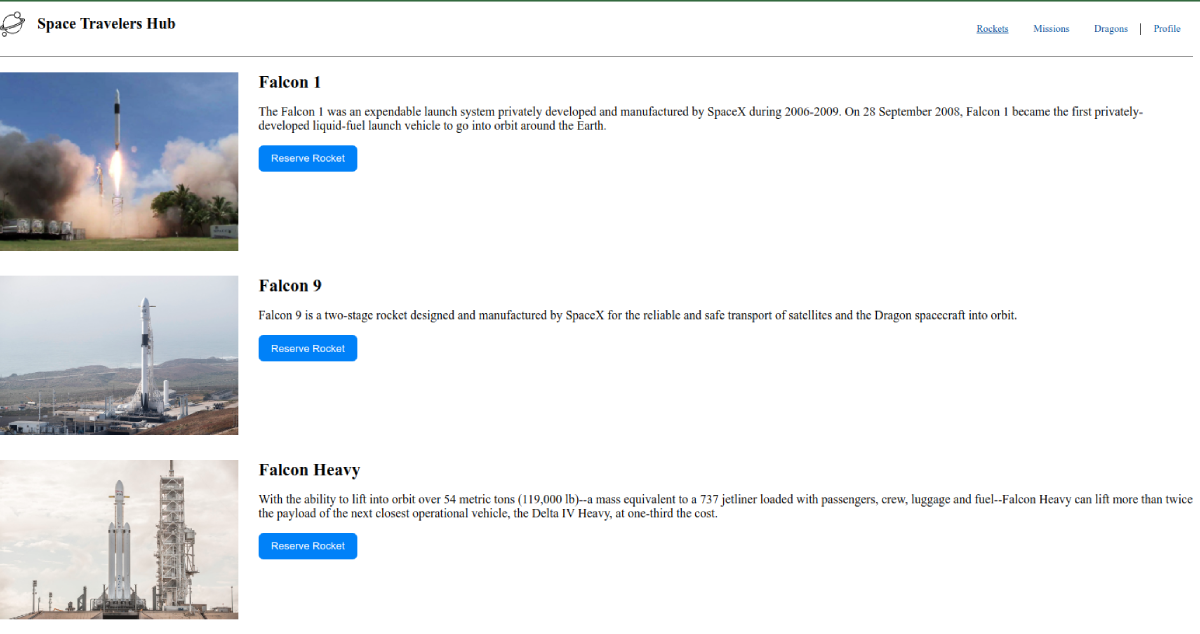
Task: Click the Space Travelers Hub title
Action: (x=106, y=24)
